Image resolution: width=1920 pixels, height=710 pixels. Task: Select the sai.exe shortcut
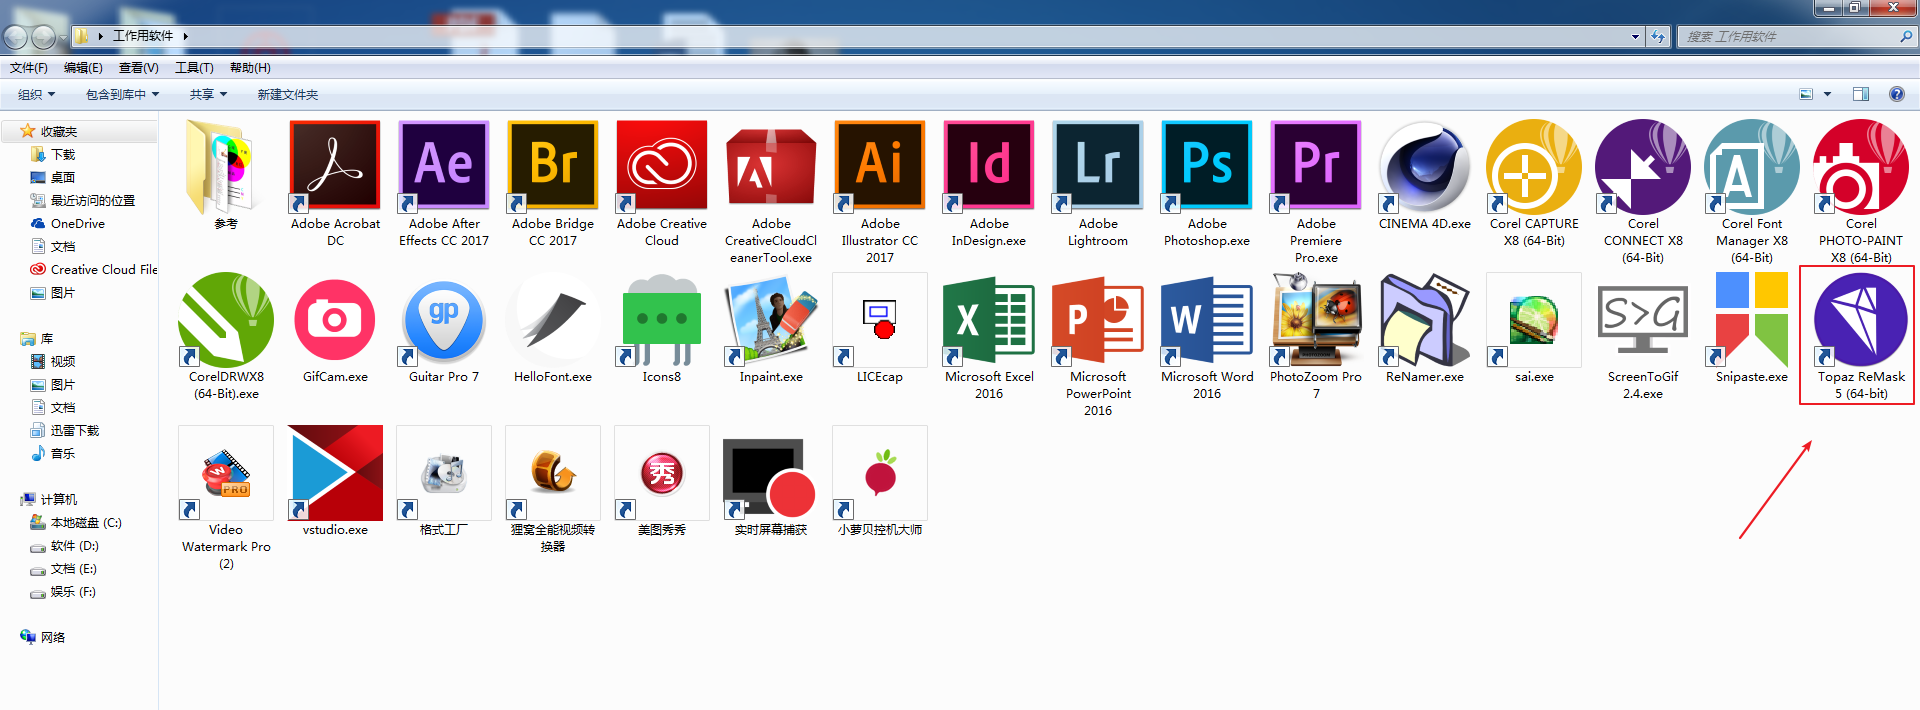pyautogui.click(x=1534, y=319)
